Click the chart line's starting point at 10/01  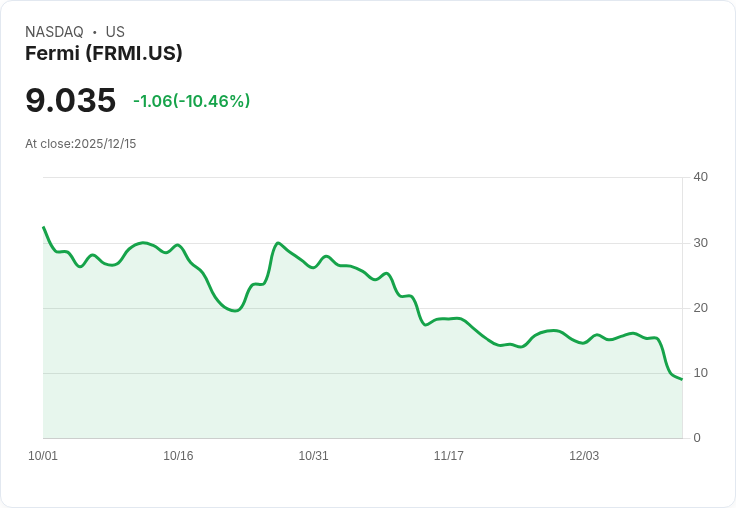(x=43, y=228)
